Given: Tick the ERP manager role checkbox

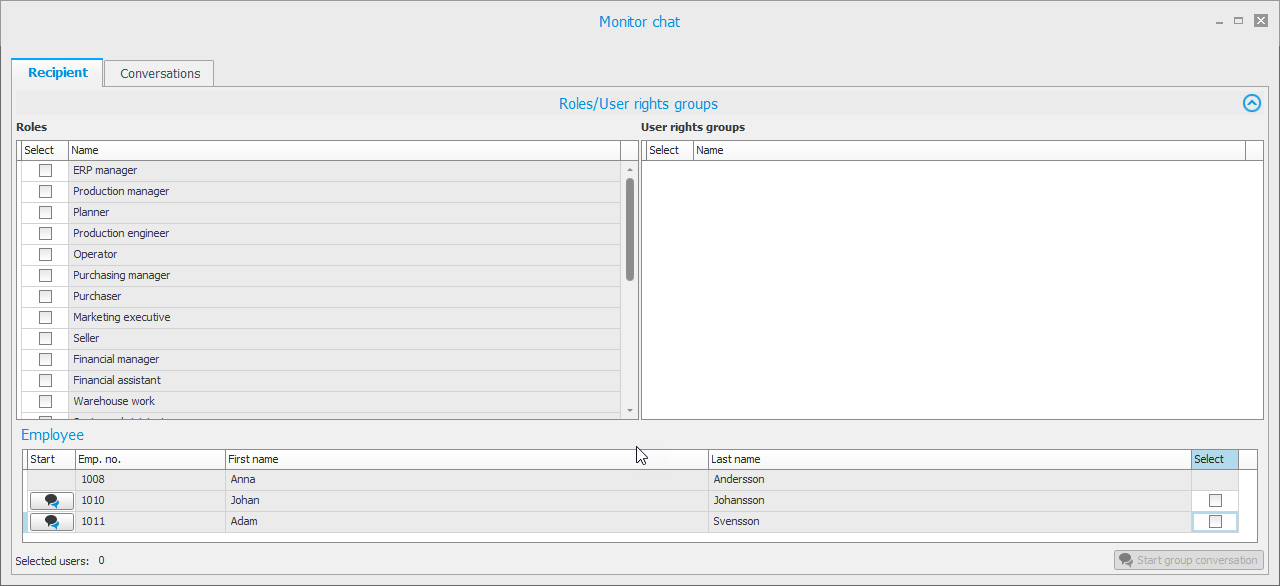Looking at the screenshot, I should (x=45, y=170).
